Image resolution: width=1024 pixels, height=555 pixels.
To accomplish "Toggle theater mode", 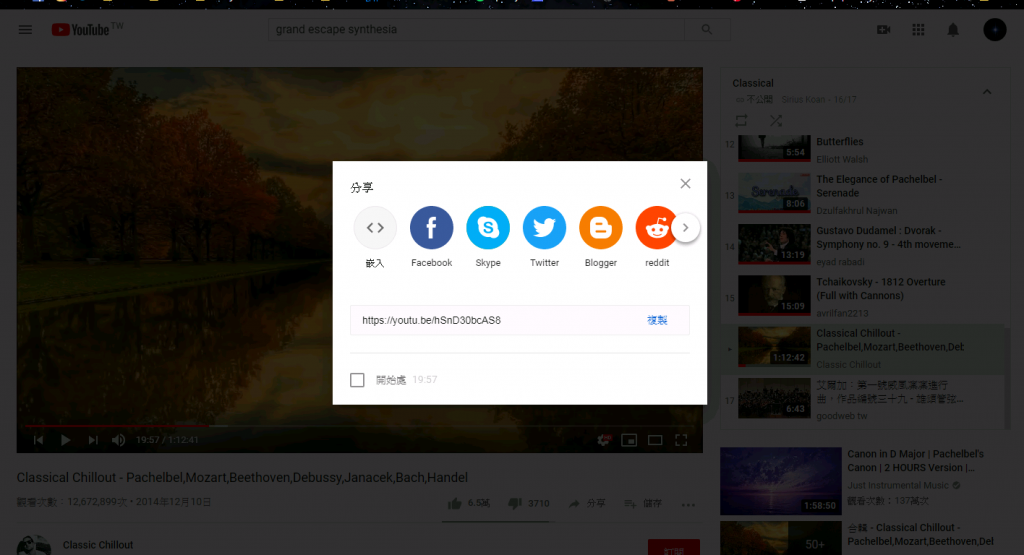I will point(655,440).
